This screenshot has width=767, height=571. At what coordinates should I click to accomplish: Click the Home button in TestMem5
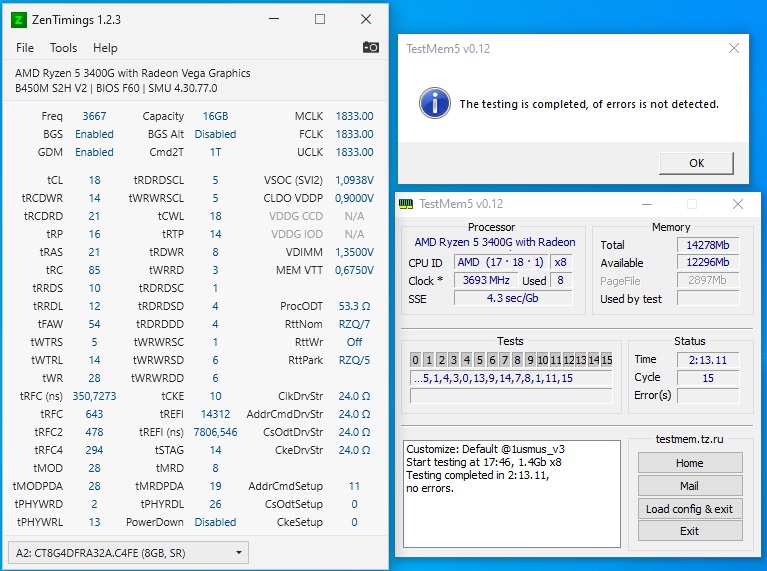point(690,463)
